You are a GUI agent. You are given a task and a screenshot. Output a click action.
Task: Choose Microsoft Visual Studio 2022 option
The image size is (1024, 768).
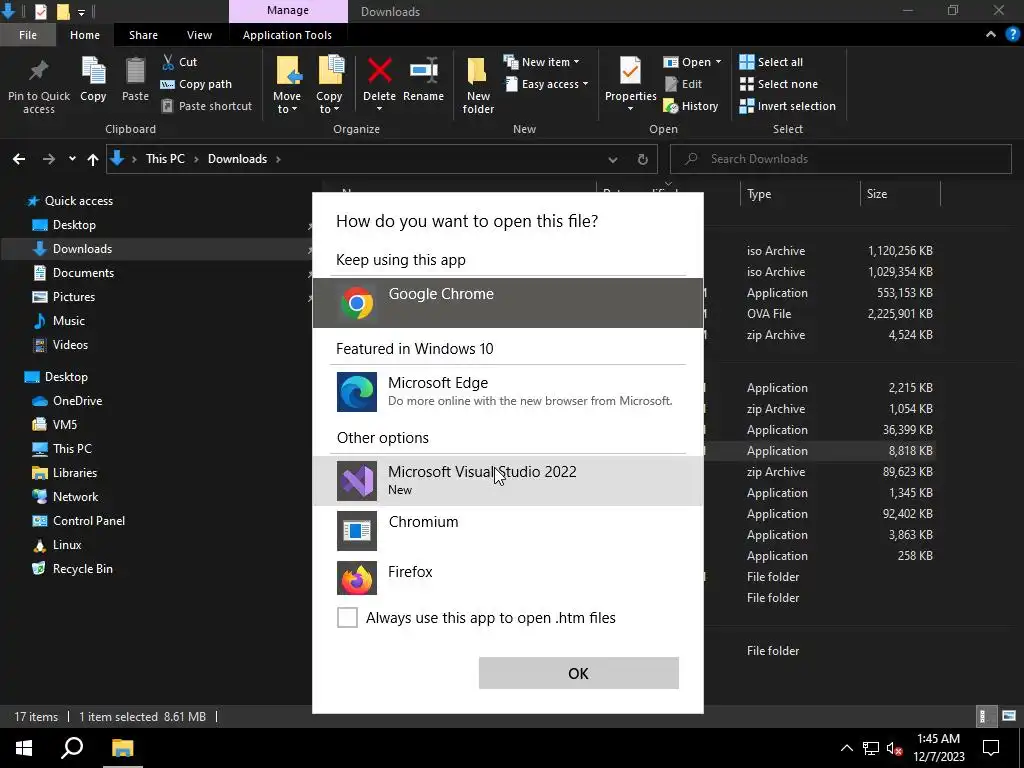508,481
